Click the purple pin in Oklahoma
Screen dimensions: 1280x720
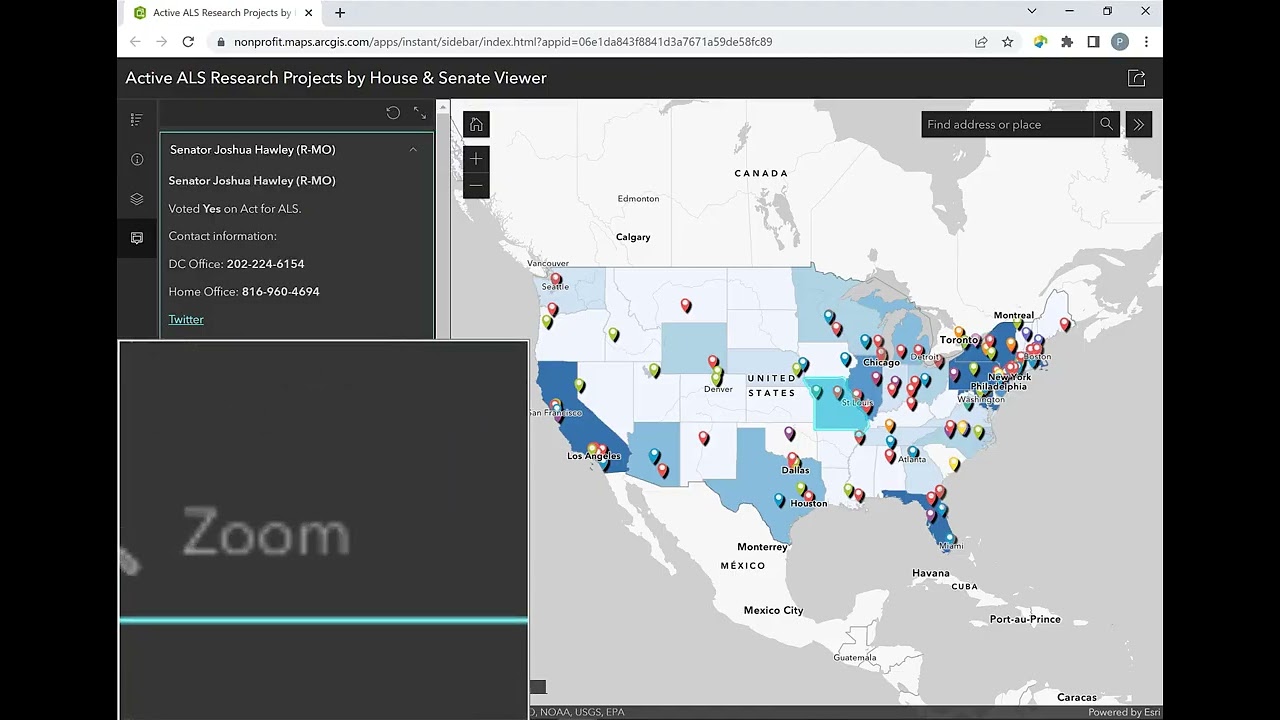pyautogui.click(x=789, y=434)
